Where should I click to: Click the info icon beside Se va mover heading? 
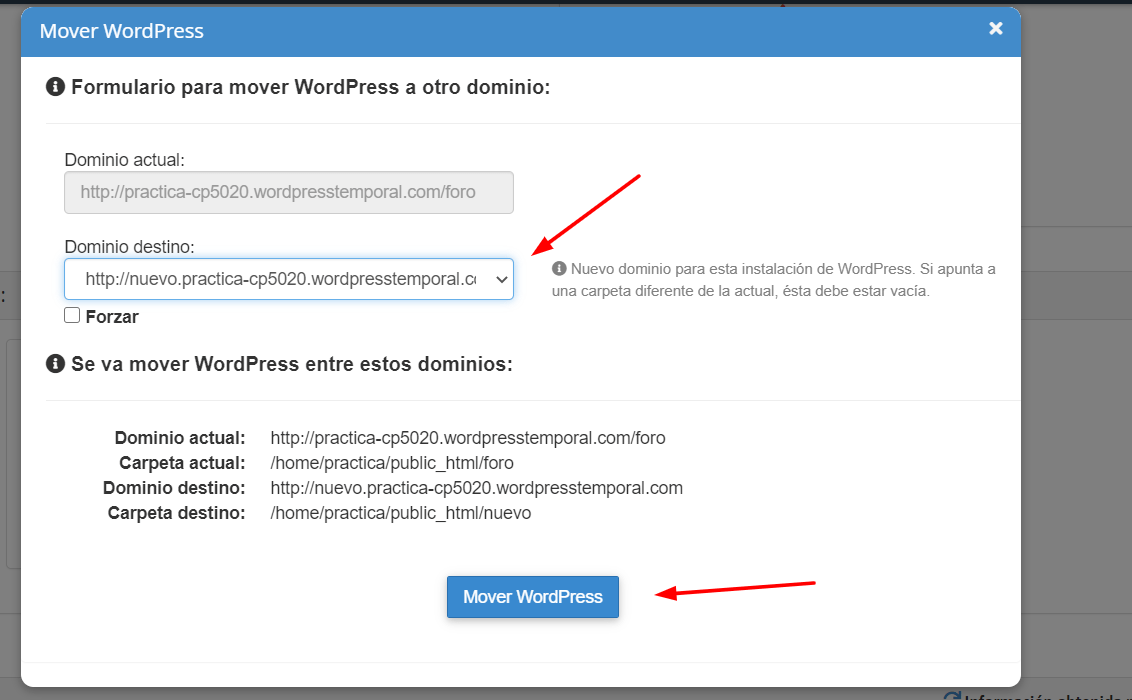(x=56, y=364)
